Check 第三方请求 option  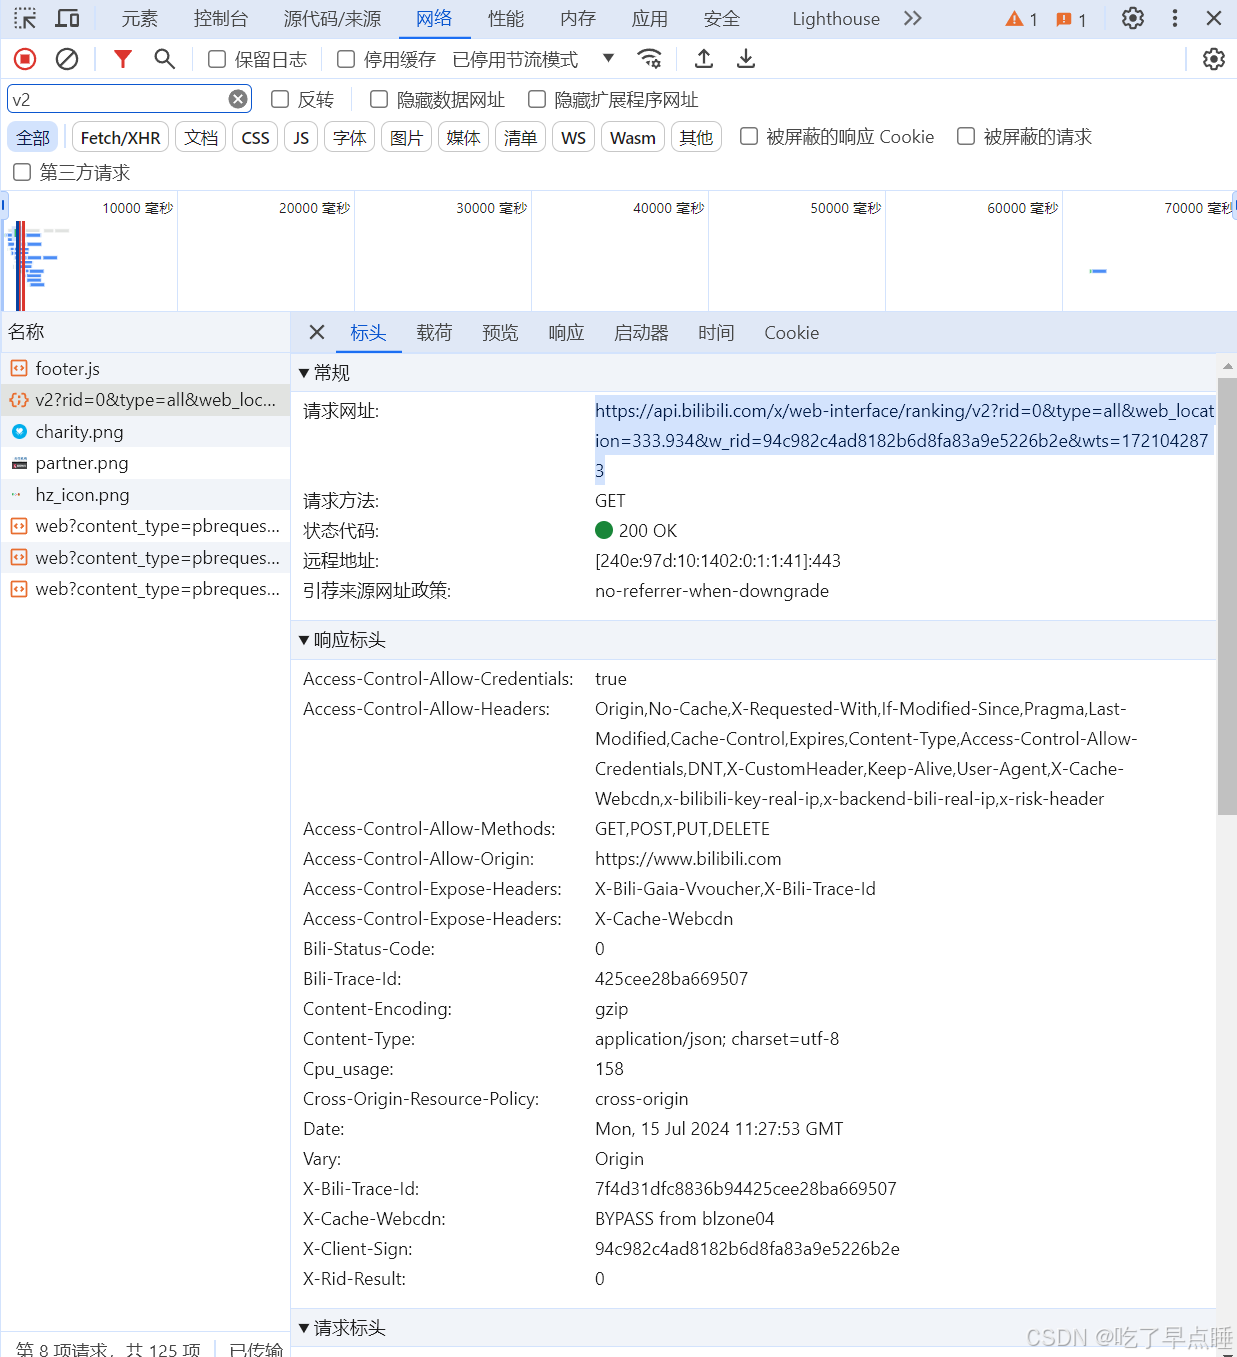click(22, 172)
